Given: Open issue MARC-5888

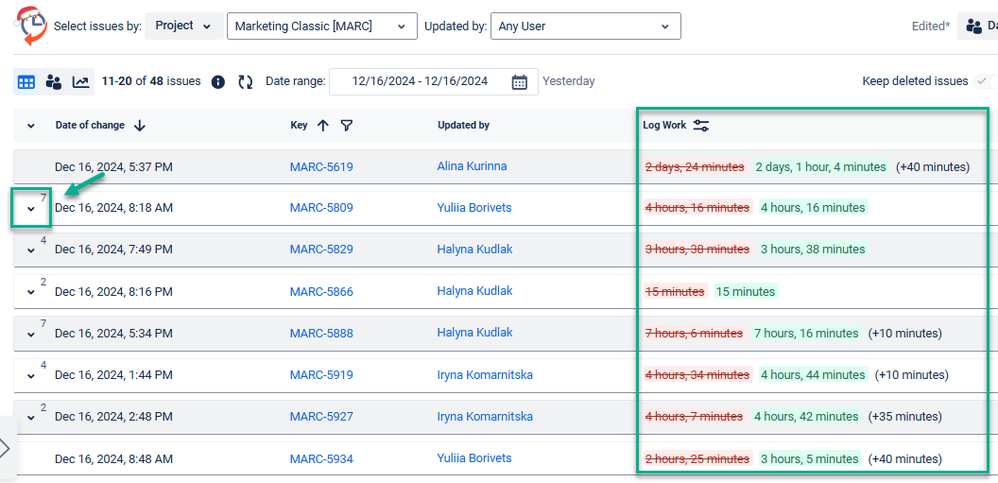Looking at the screenshot, I should coord(321,333).
